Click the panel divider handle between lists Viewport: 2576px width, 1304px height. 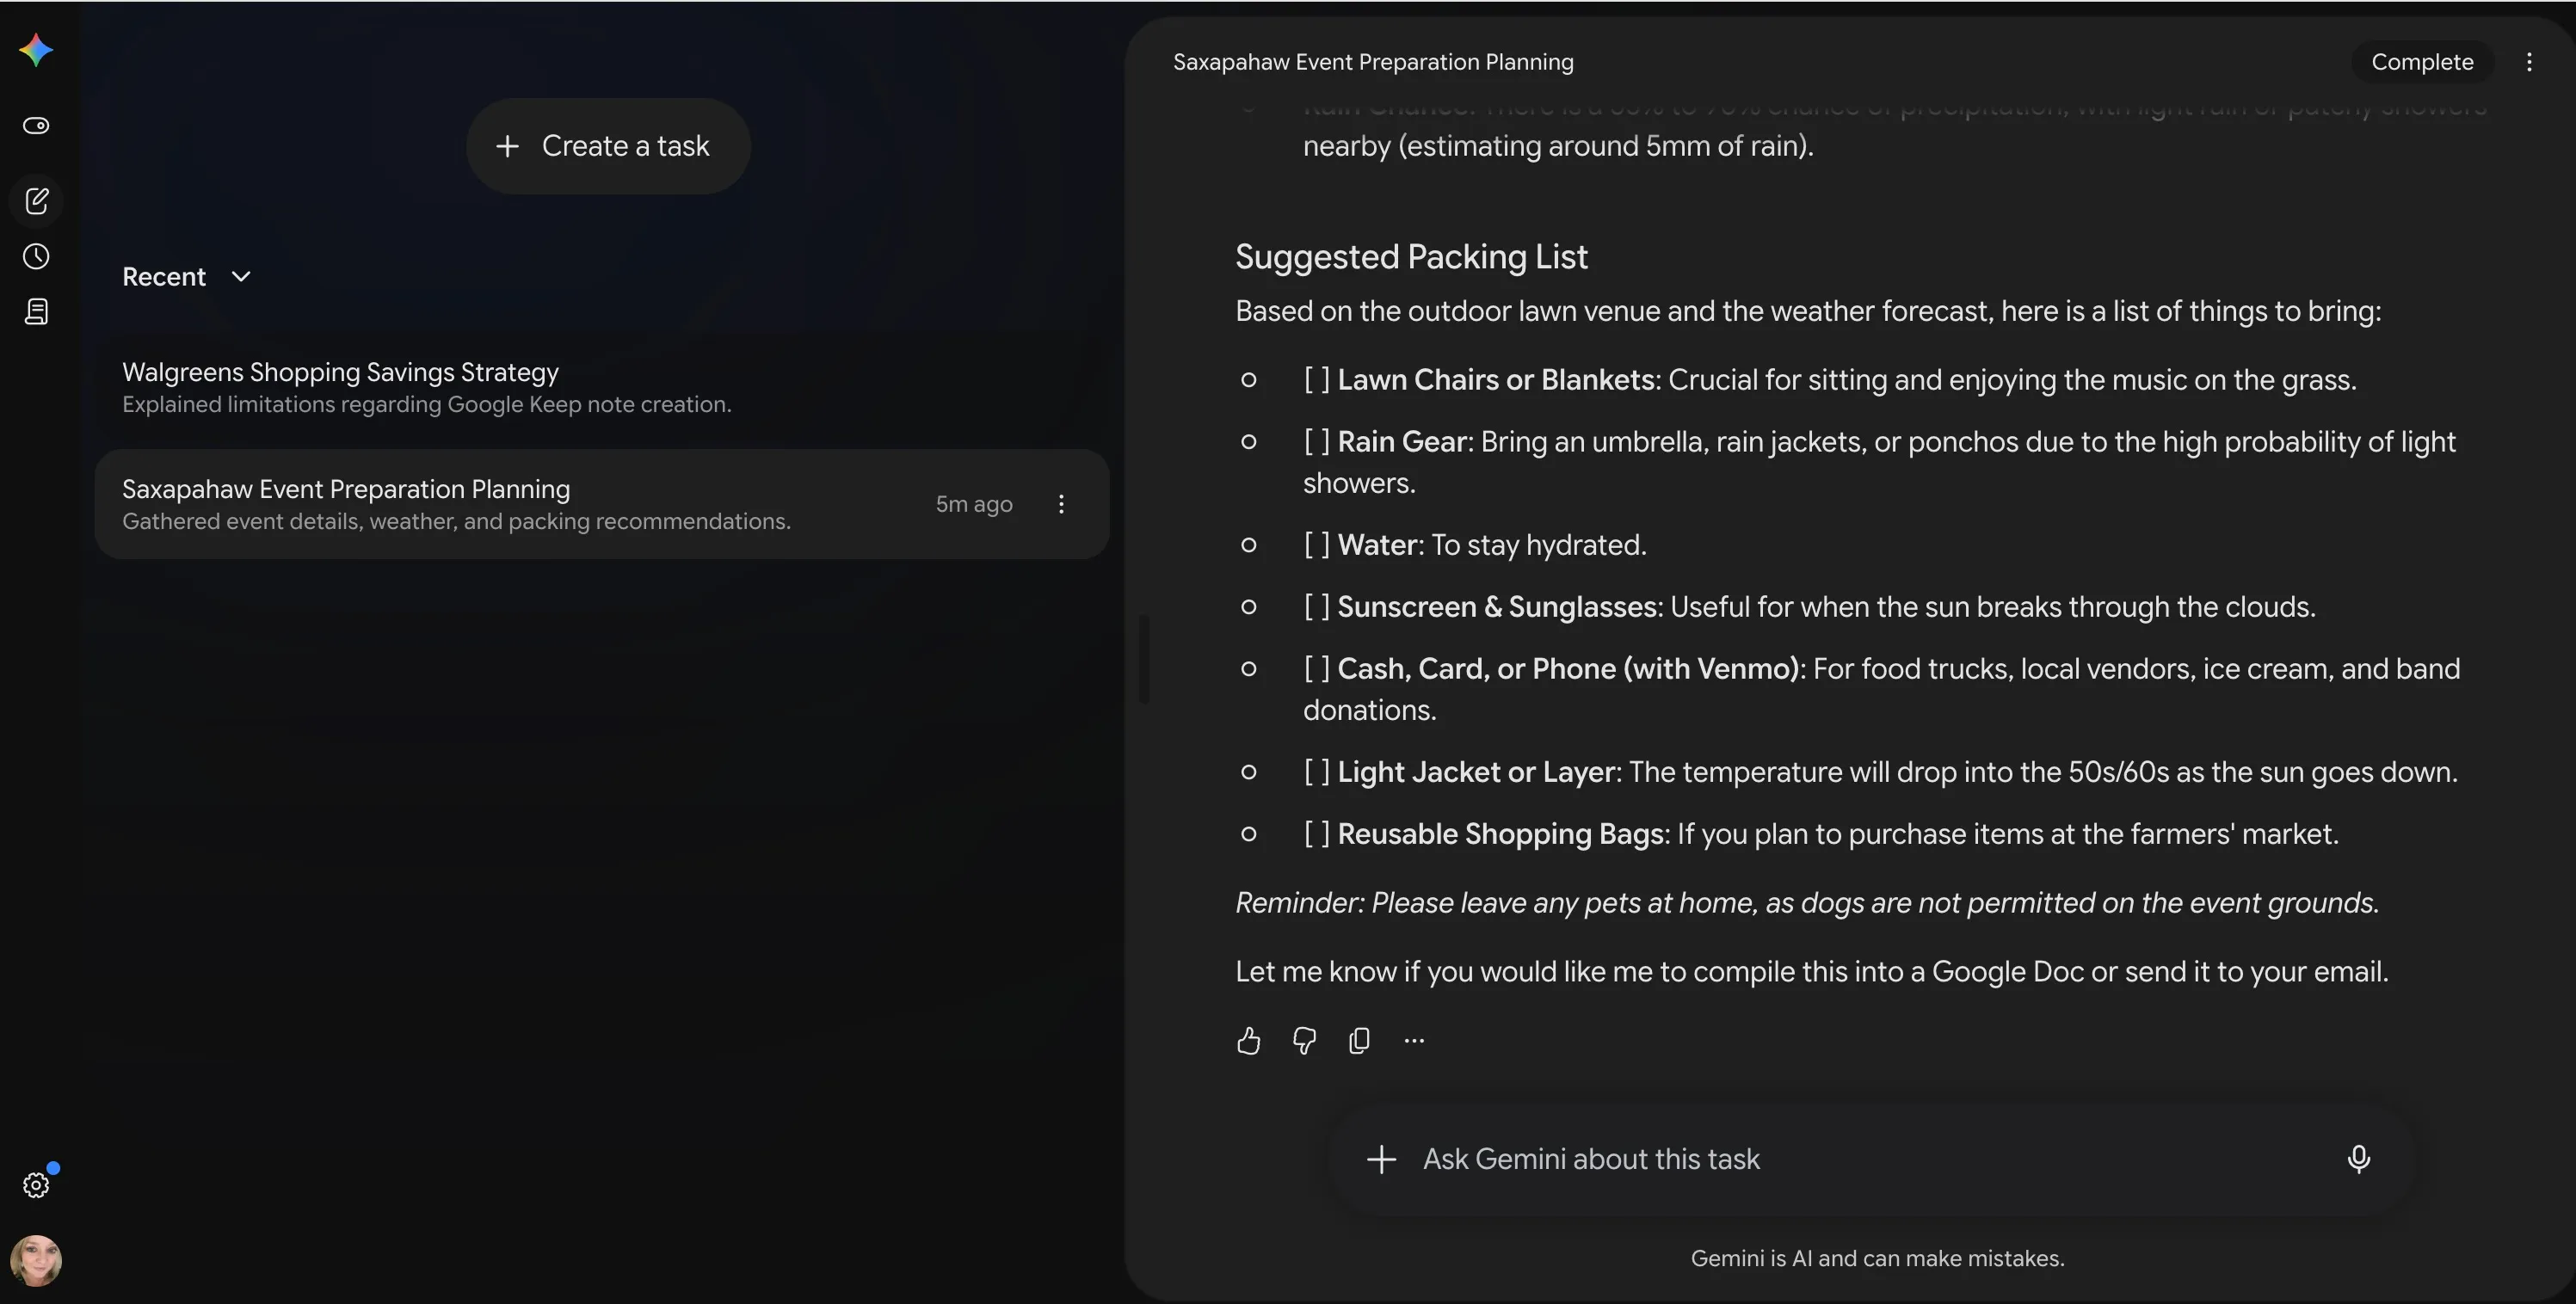coord(1144,660)
